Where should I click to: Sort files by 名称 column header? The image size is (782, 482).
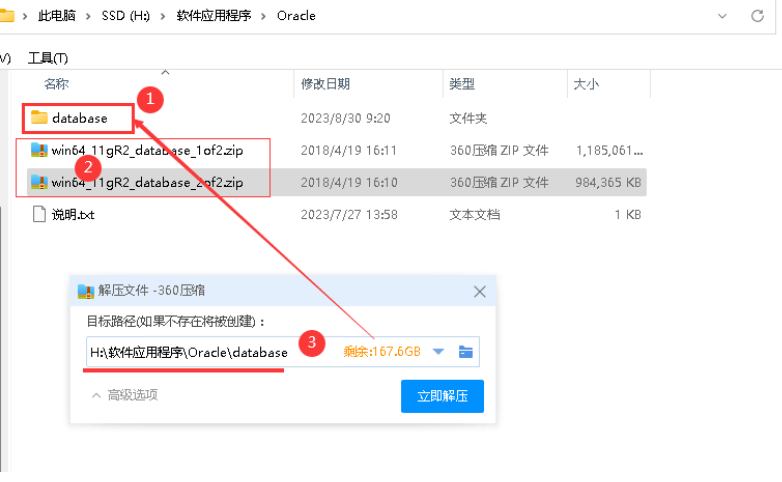click(57, 85)
